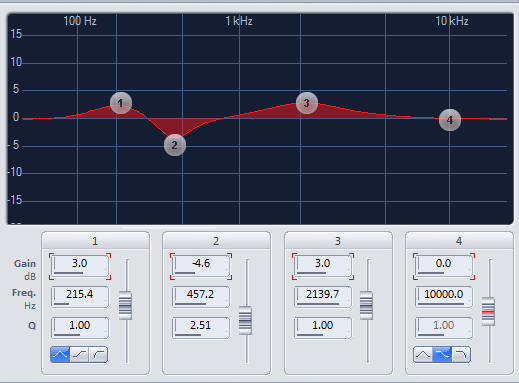Viewport: 519px width, 383px height.
Task: Click band 1 node on EQ graph
Action: point(121,103)
